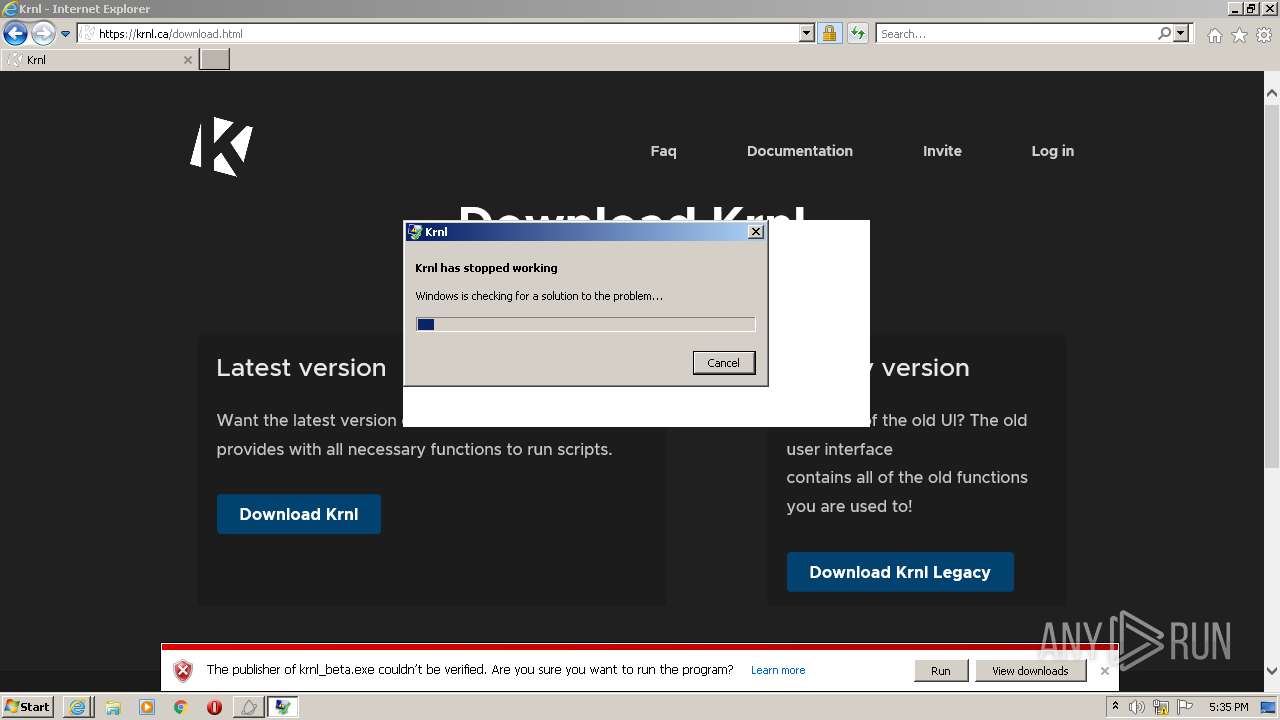Close the Krnl browser tab
Screen dimensions: 1280x720
[x=187, y=60]
